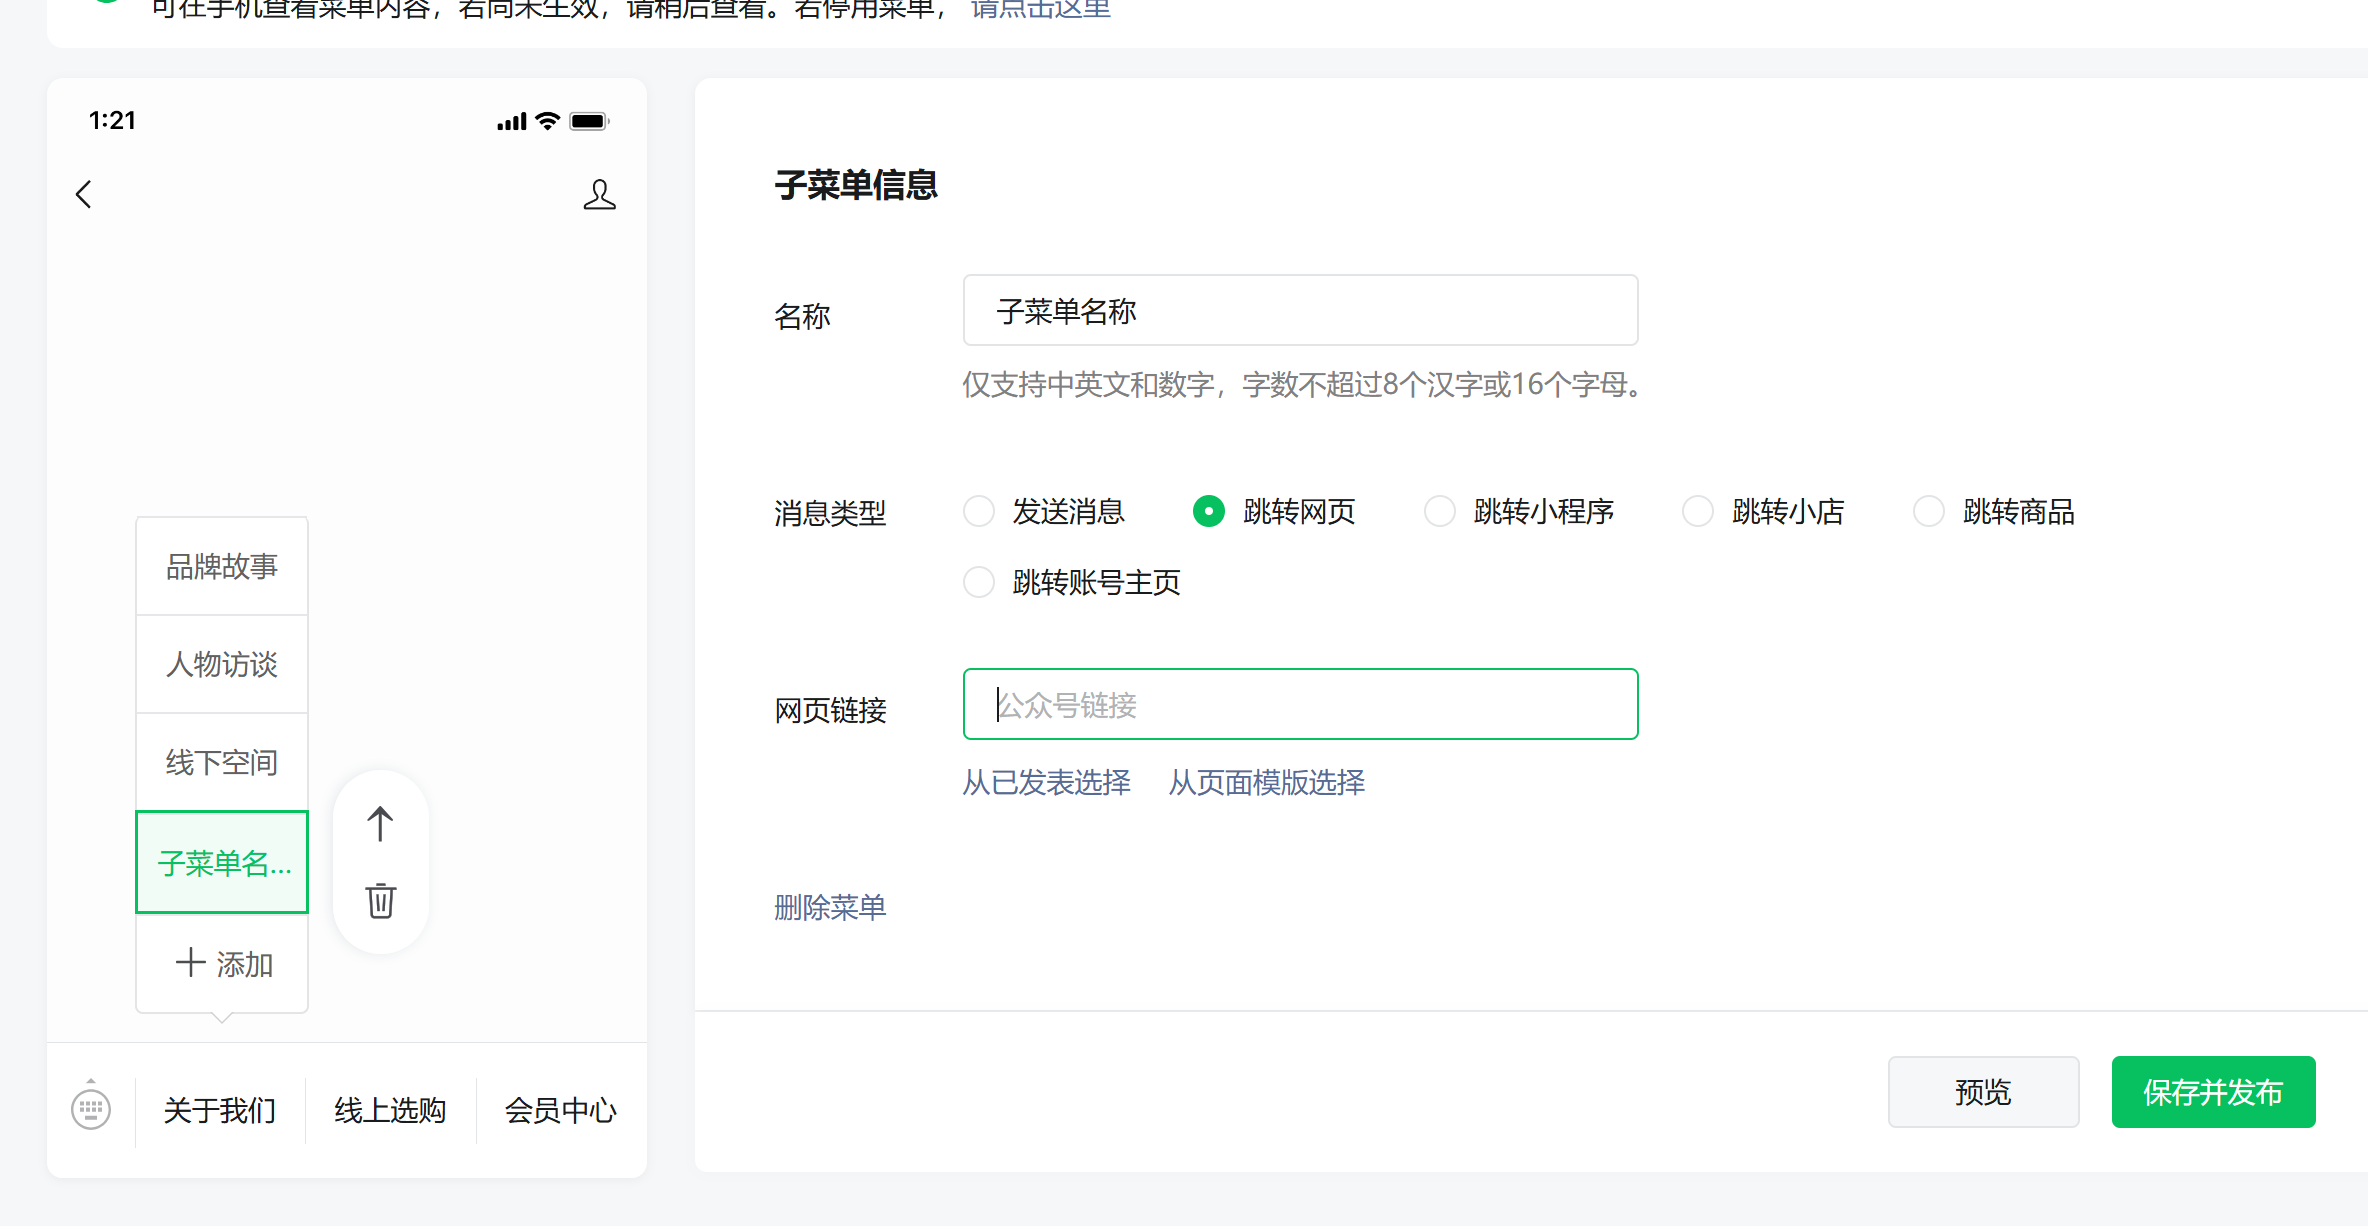This screenshot has width=2368, height=1226.
Task: Select the 发送消息 radio option
Action: (979, 511)
